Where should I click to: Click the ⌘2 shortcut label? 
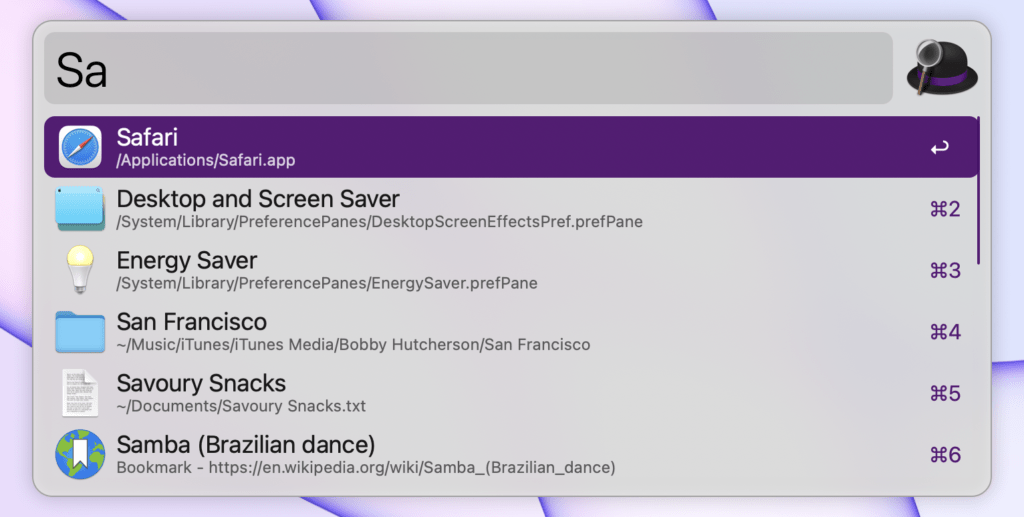click(x=945, y=209)
